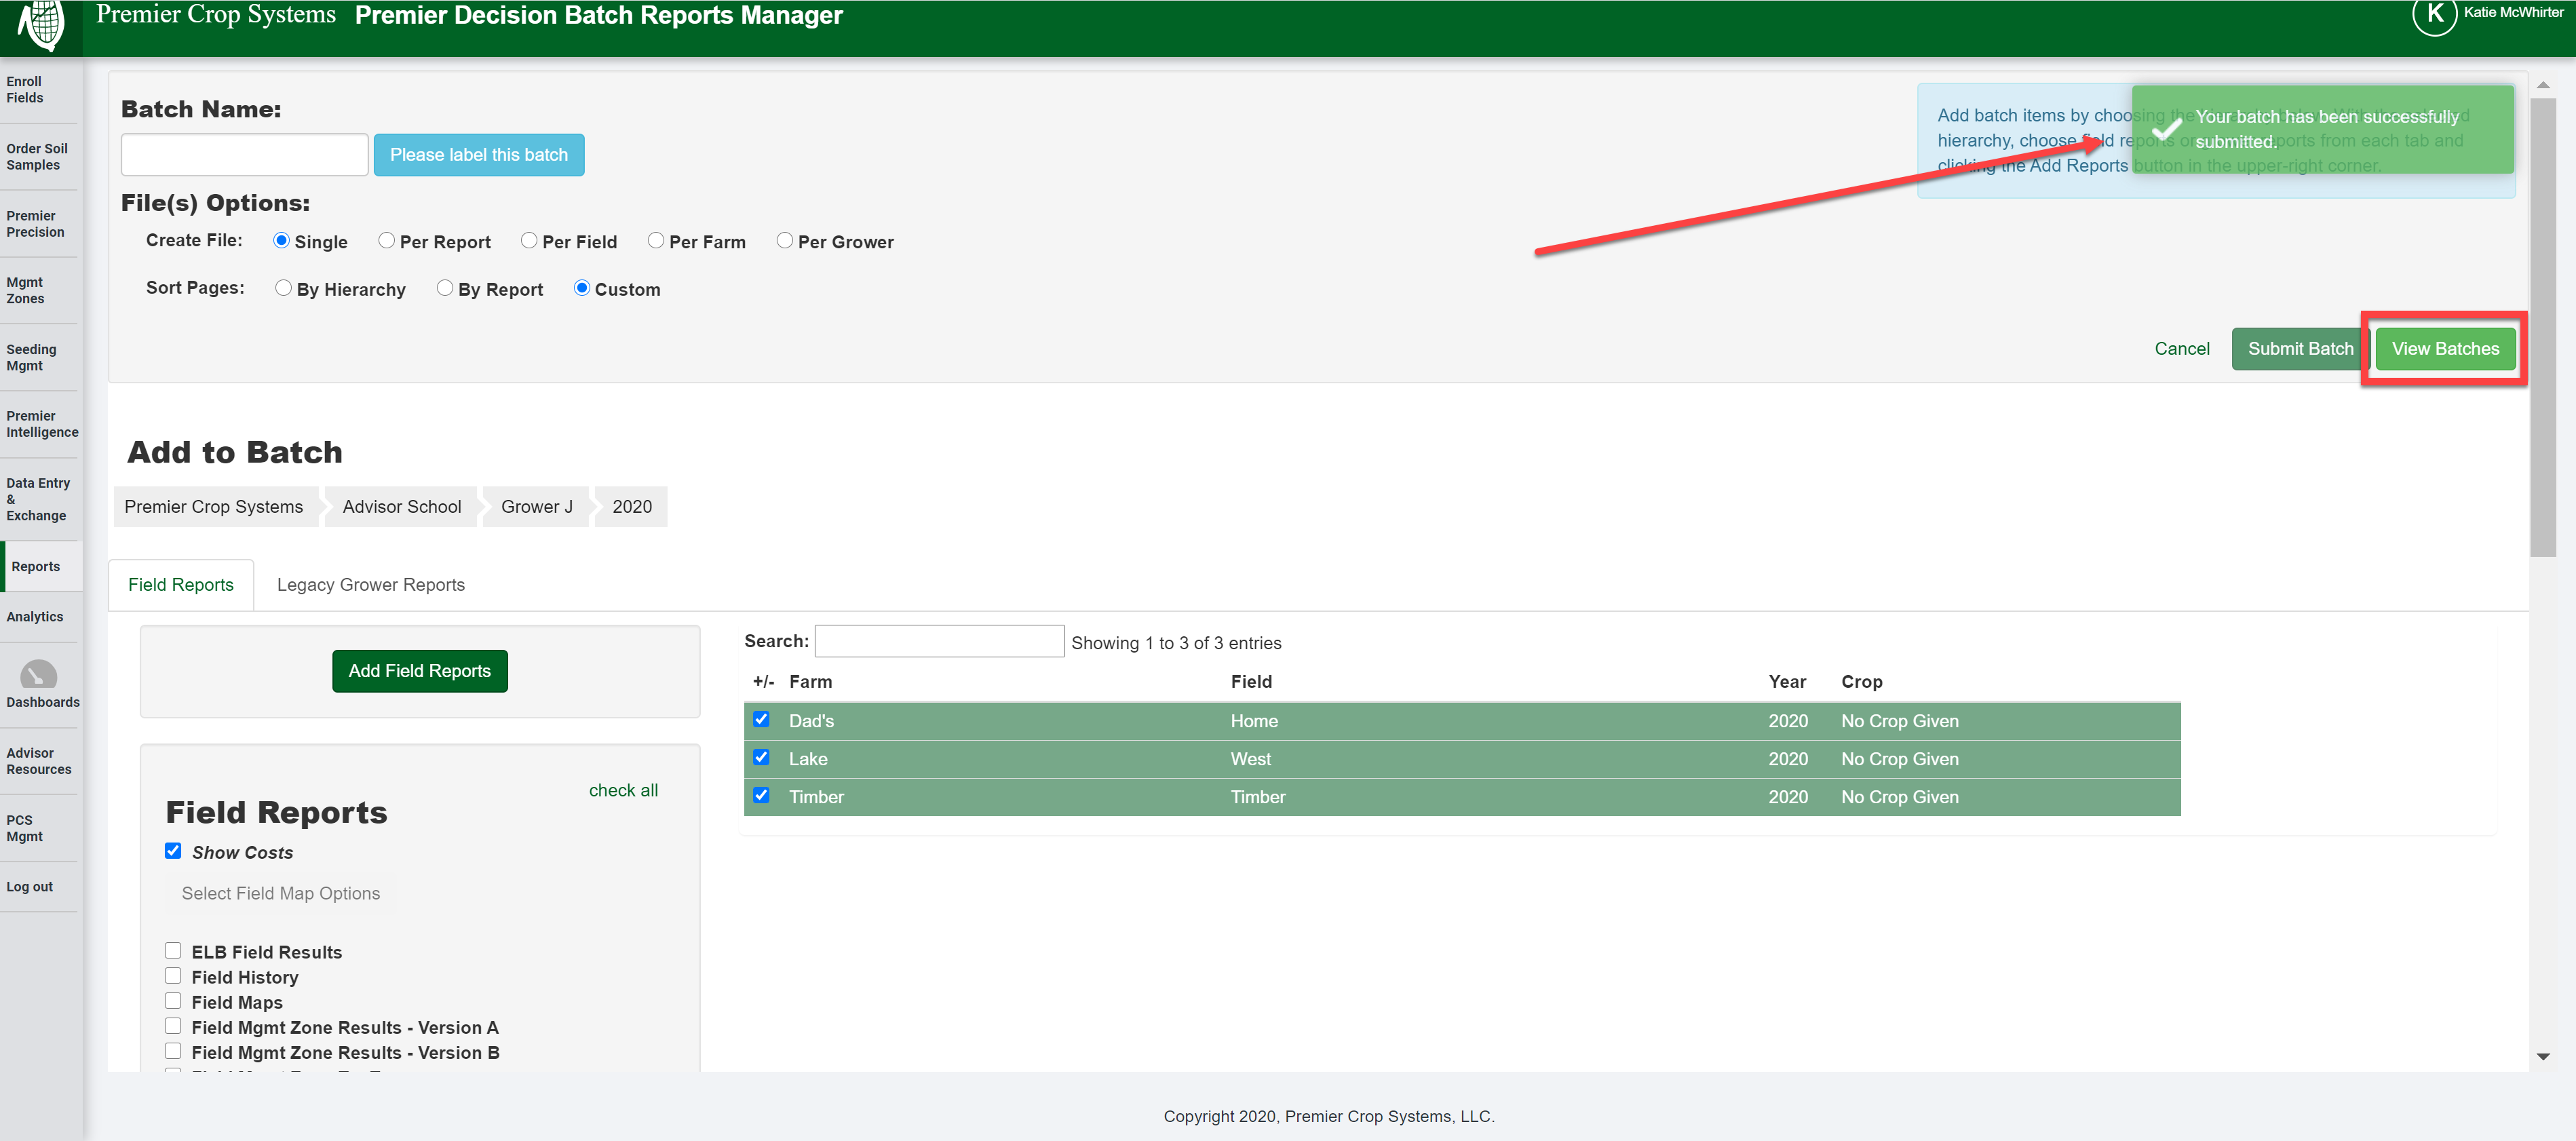The height and width of the screenshot is (1141, 2576).
Task: Select Grower J in the breadcrumb path
Action: pyautogui.click(x=536, y=506)
